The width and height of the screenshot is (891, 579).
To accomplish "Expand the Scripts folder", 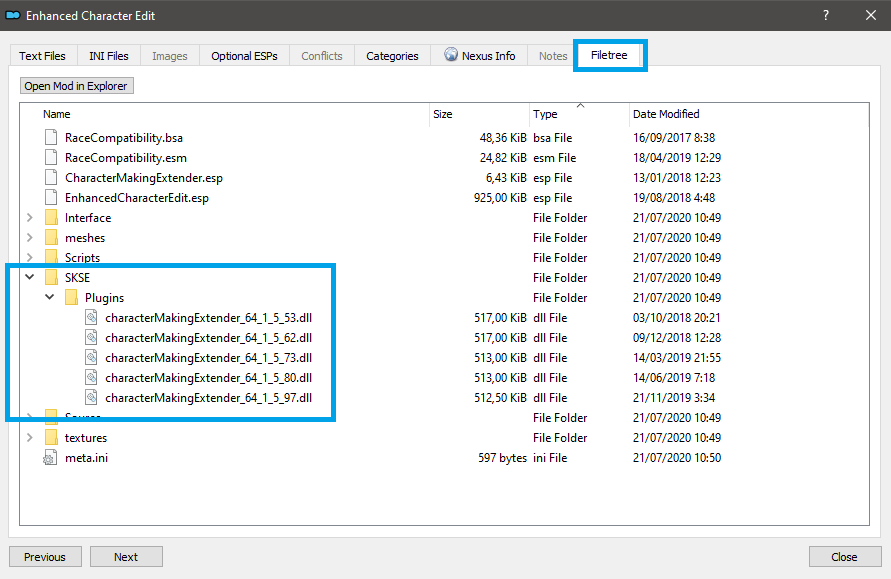I will pyautogui.click(x=30, y=257).
